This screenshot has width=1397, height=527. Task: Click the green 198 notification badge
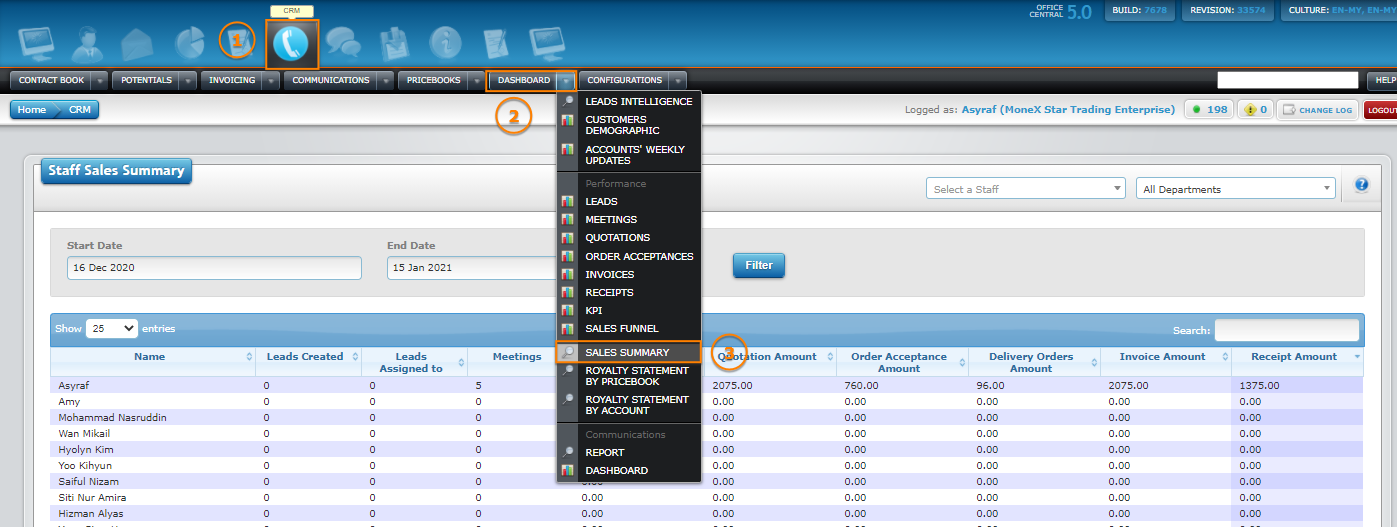click(1208, 110)
